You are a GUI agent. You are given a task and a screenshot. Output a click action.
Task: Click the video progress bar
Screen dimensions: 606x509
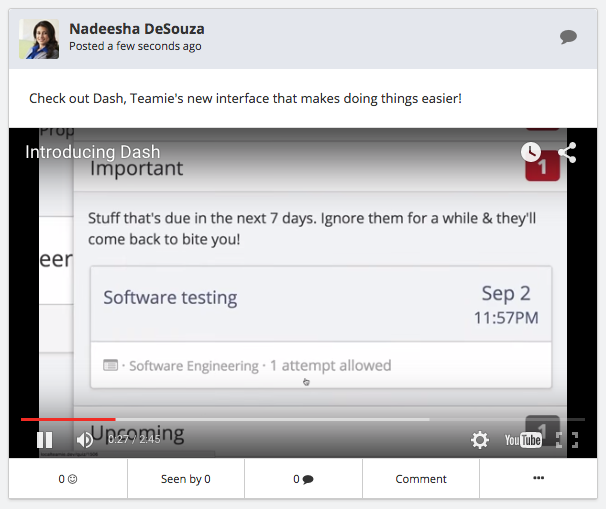tap(303, 419)
